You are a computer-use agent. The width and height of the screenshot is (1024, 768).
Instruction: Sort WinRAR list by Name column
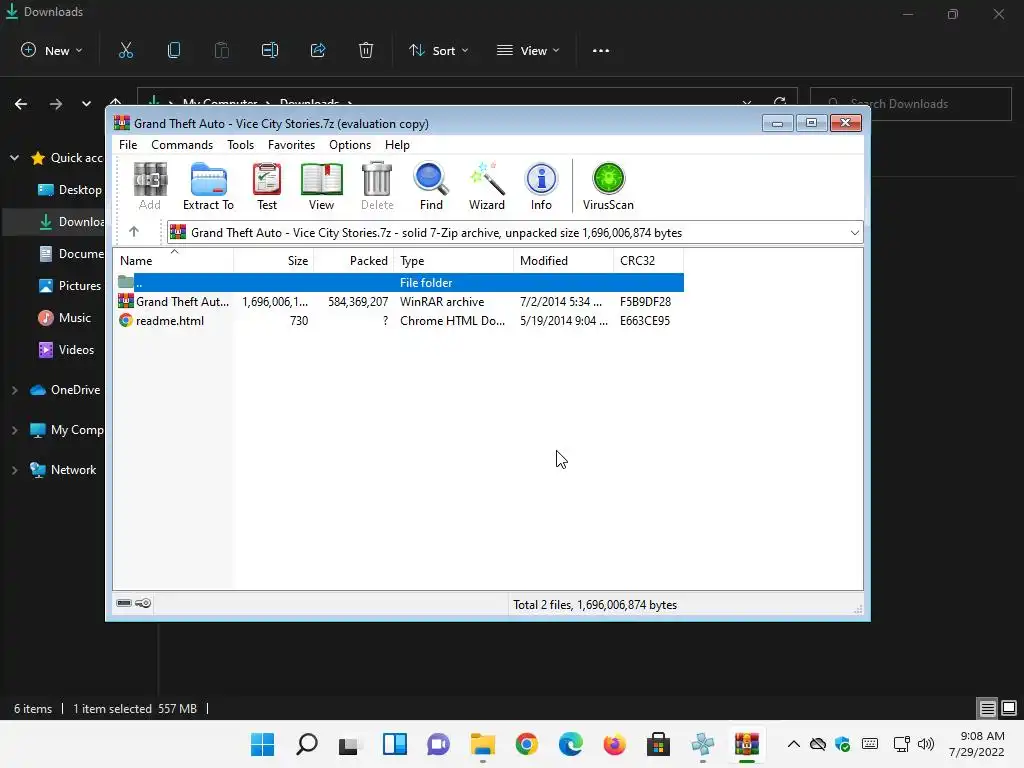tap(173, 260)
